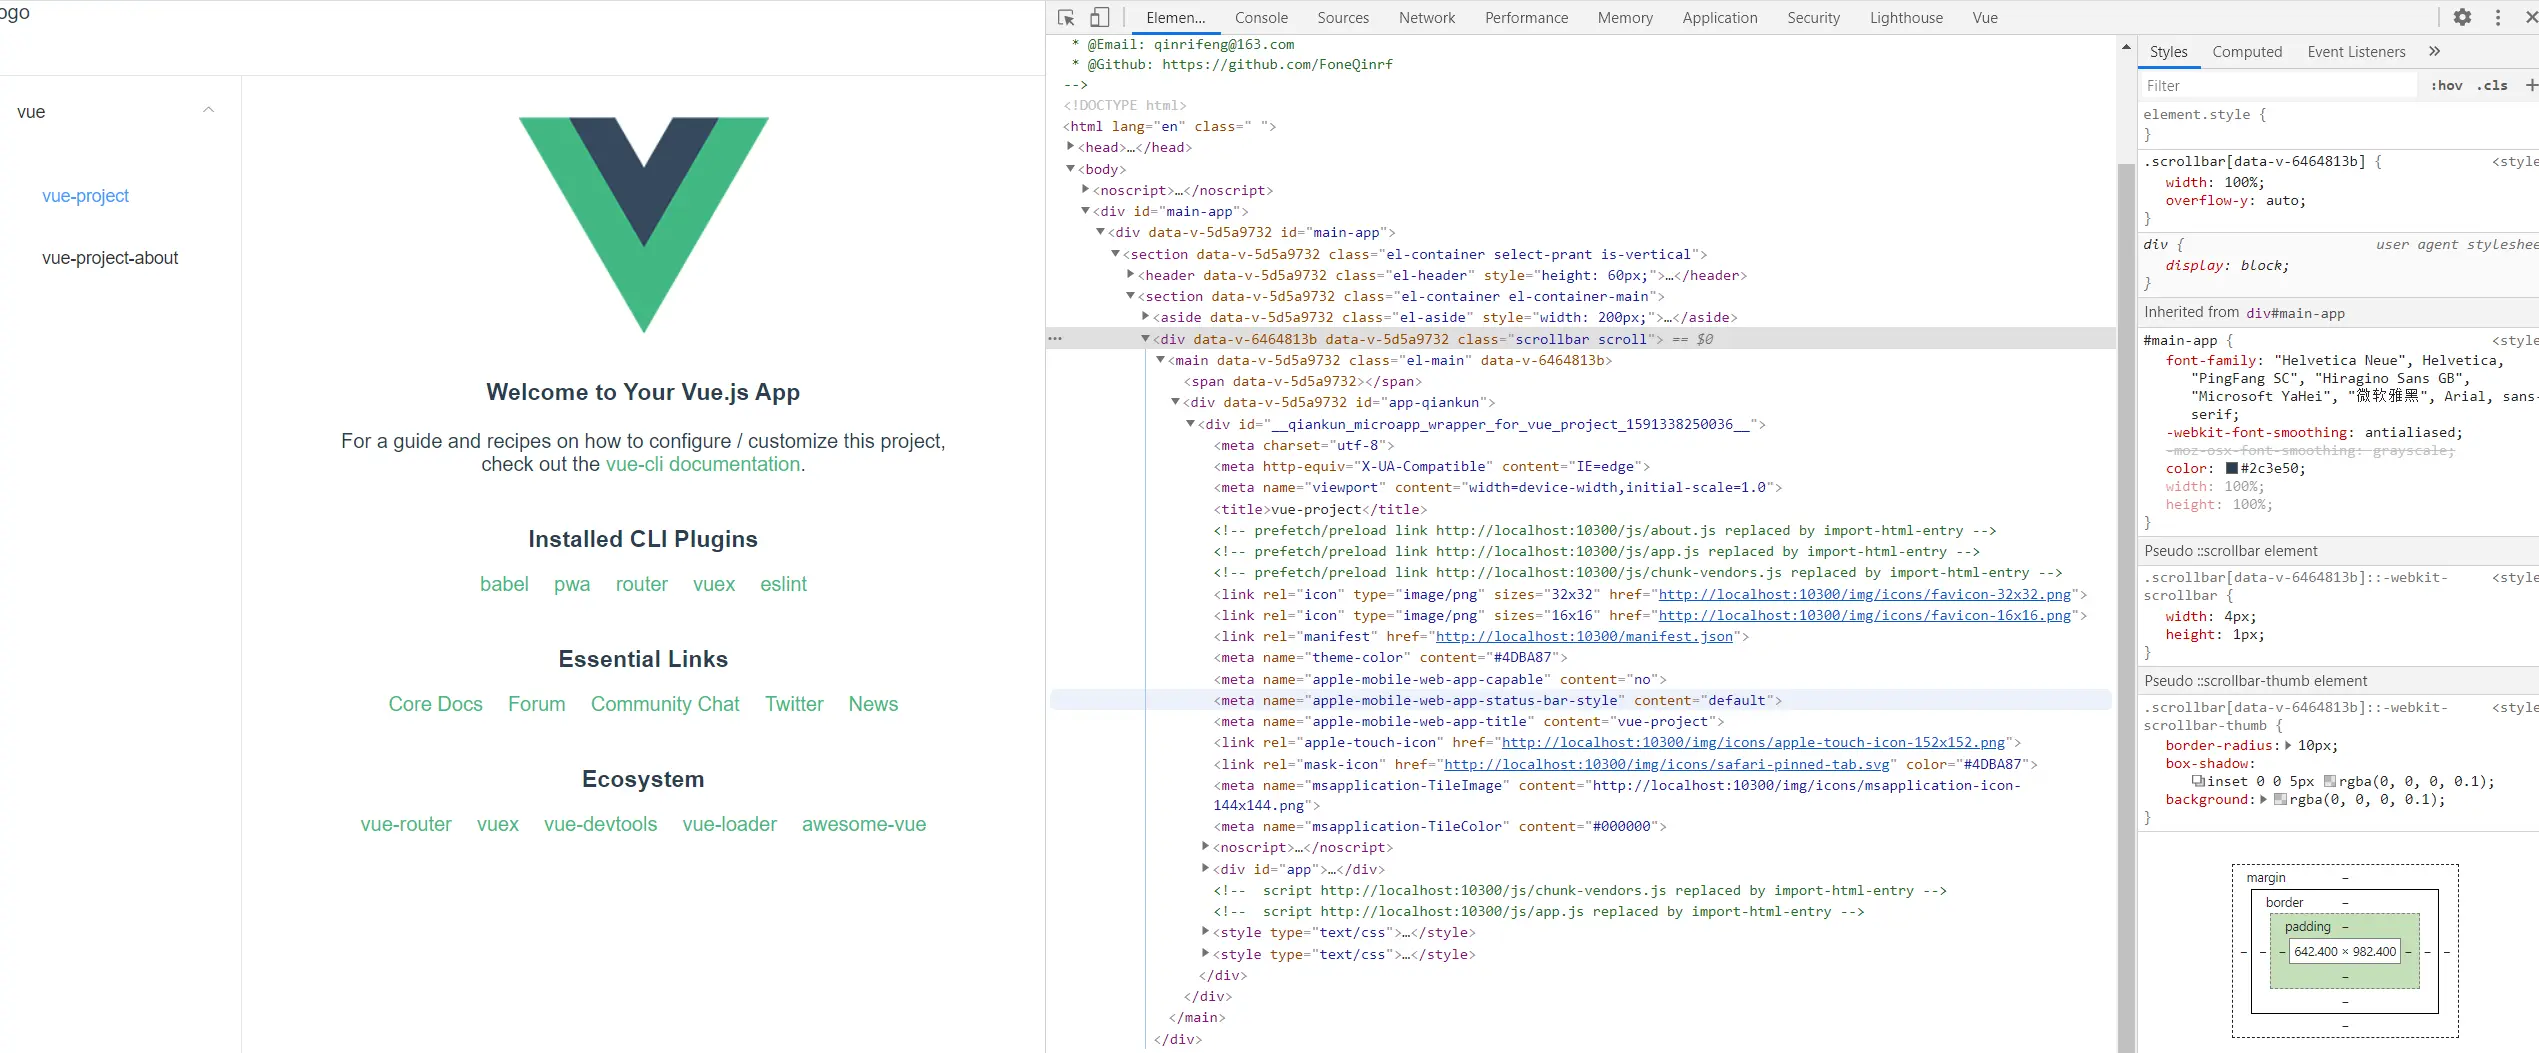Screen dimensions: 2539x1053
Task: Open the Community Chat link
Action: (665, 704)
